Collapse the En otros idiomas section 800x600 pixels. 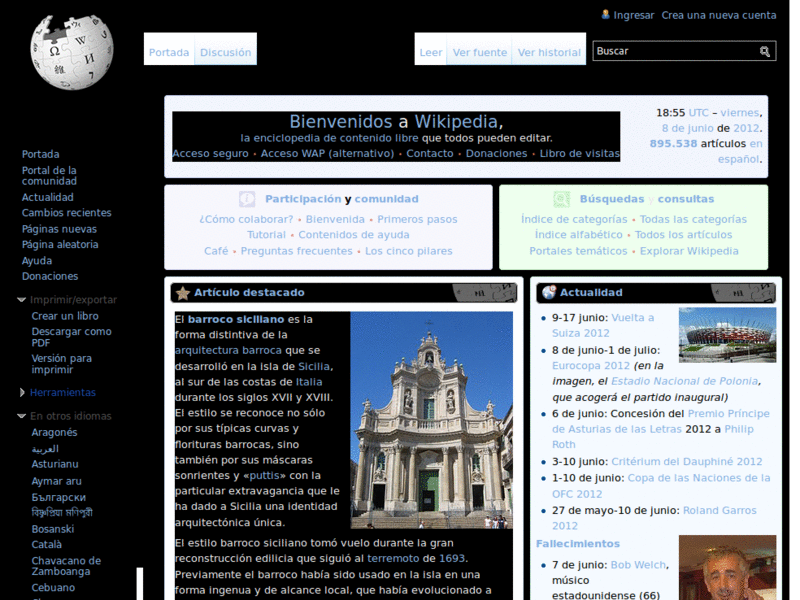pos(21,416)
